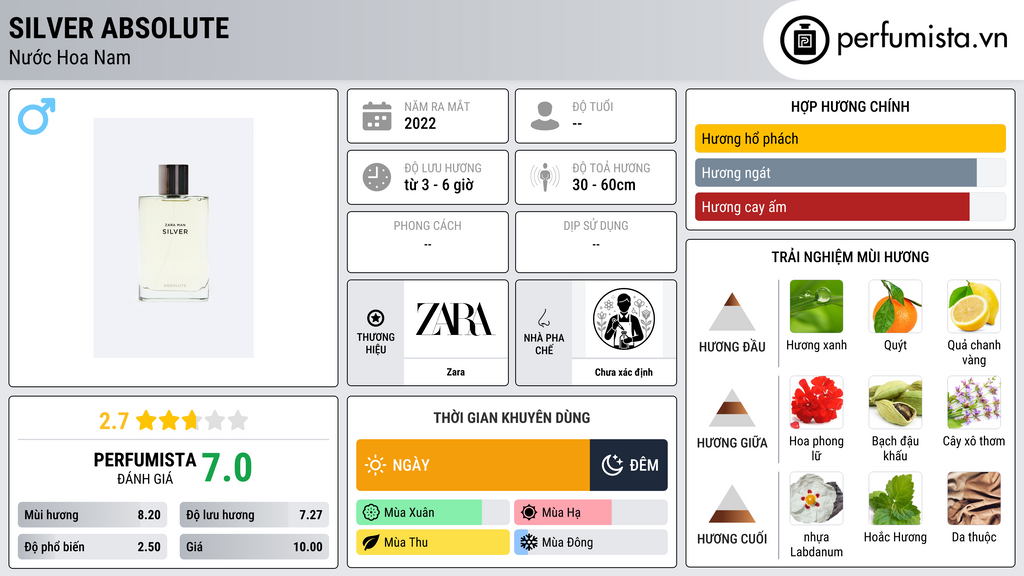The image size is (1024, 576).
Task: Click the snowflake icon for Mùa Đông
Action: click(528, 542)
